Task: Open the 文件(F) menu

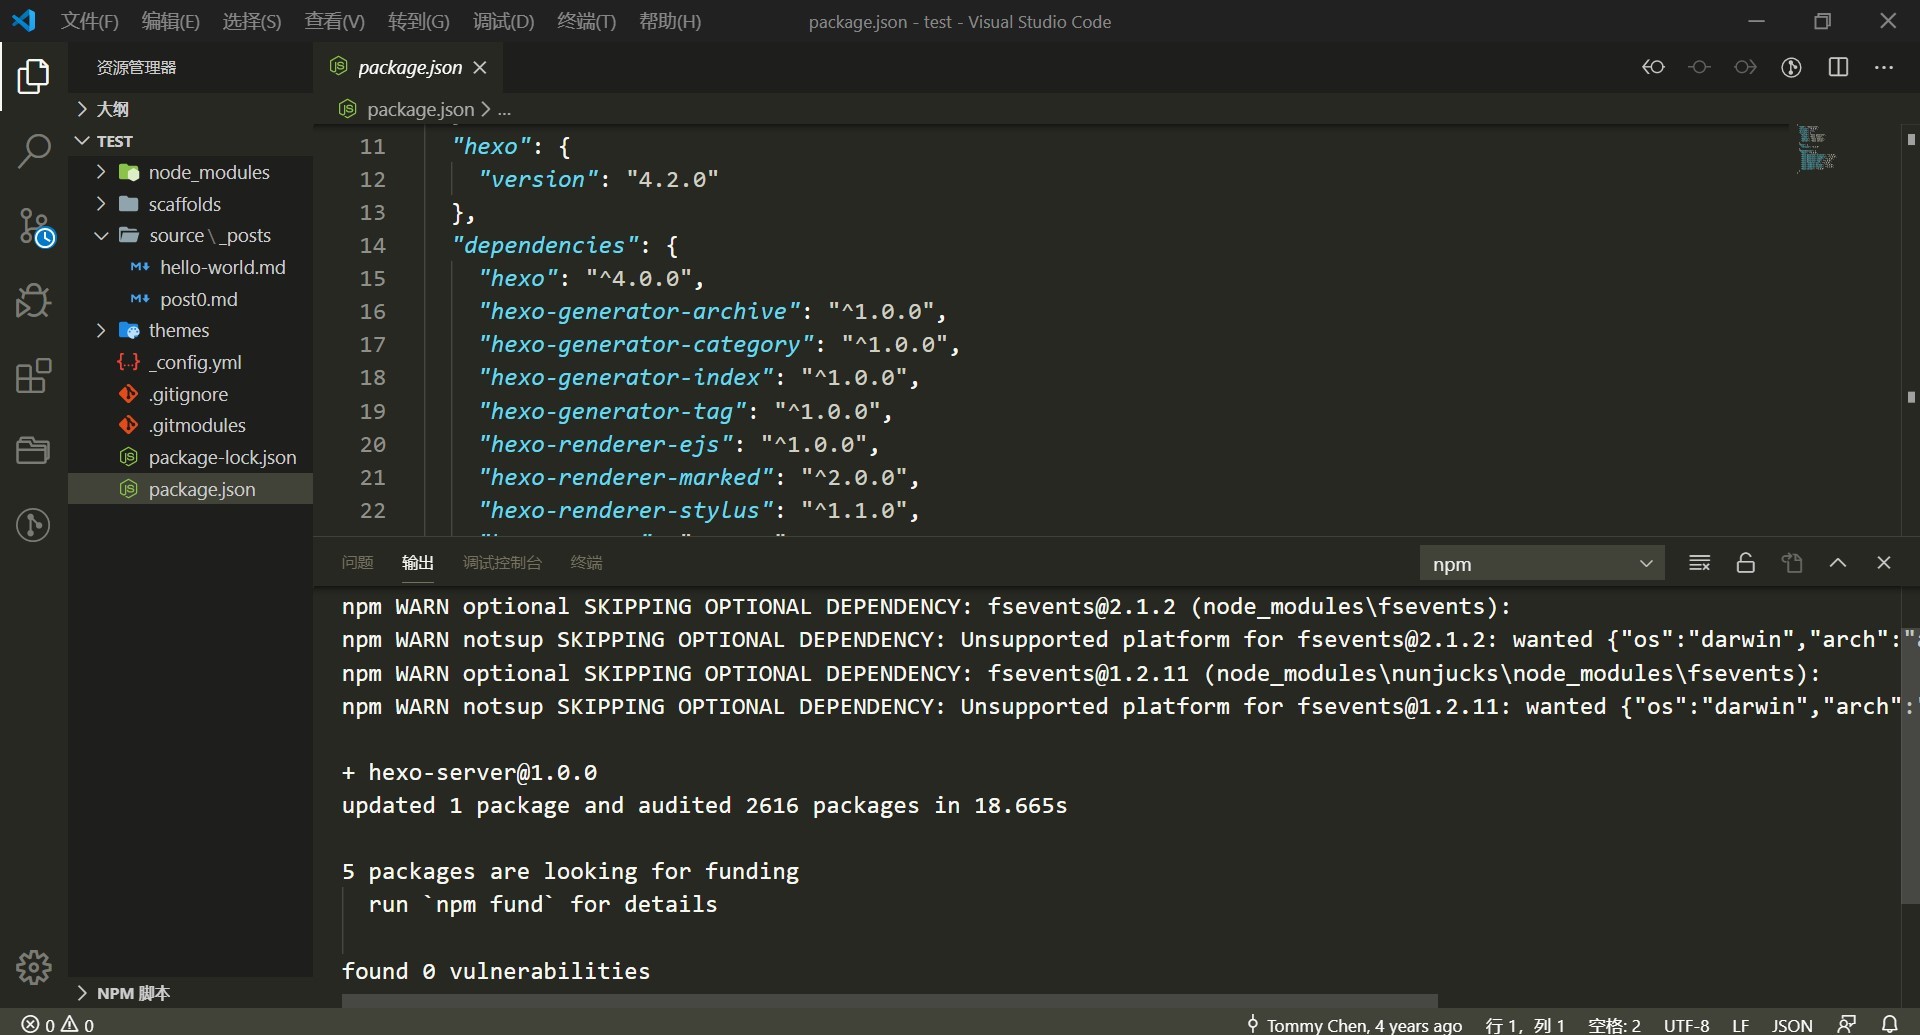Action: pos(90,21)
